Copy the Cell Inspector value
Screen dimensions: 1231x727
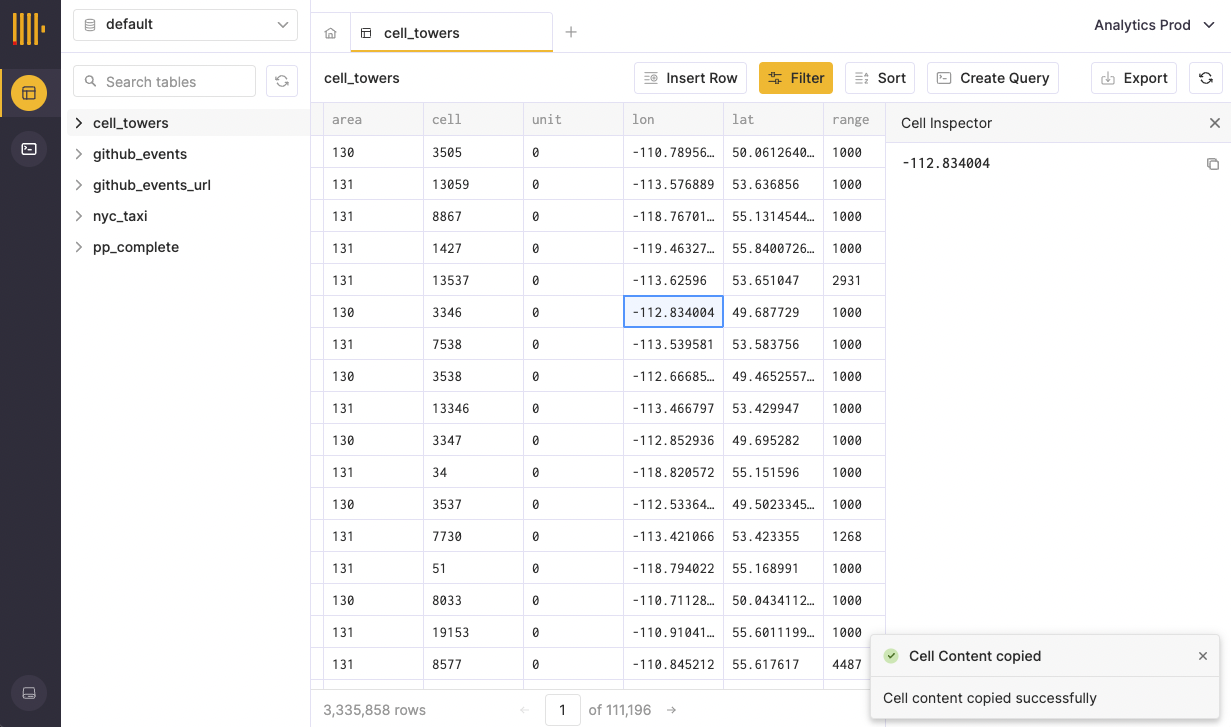coord(1213,164)
